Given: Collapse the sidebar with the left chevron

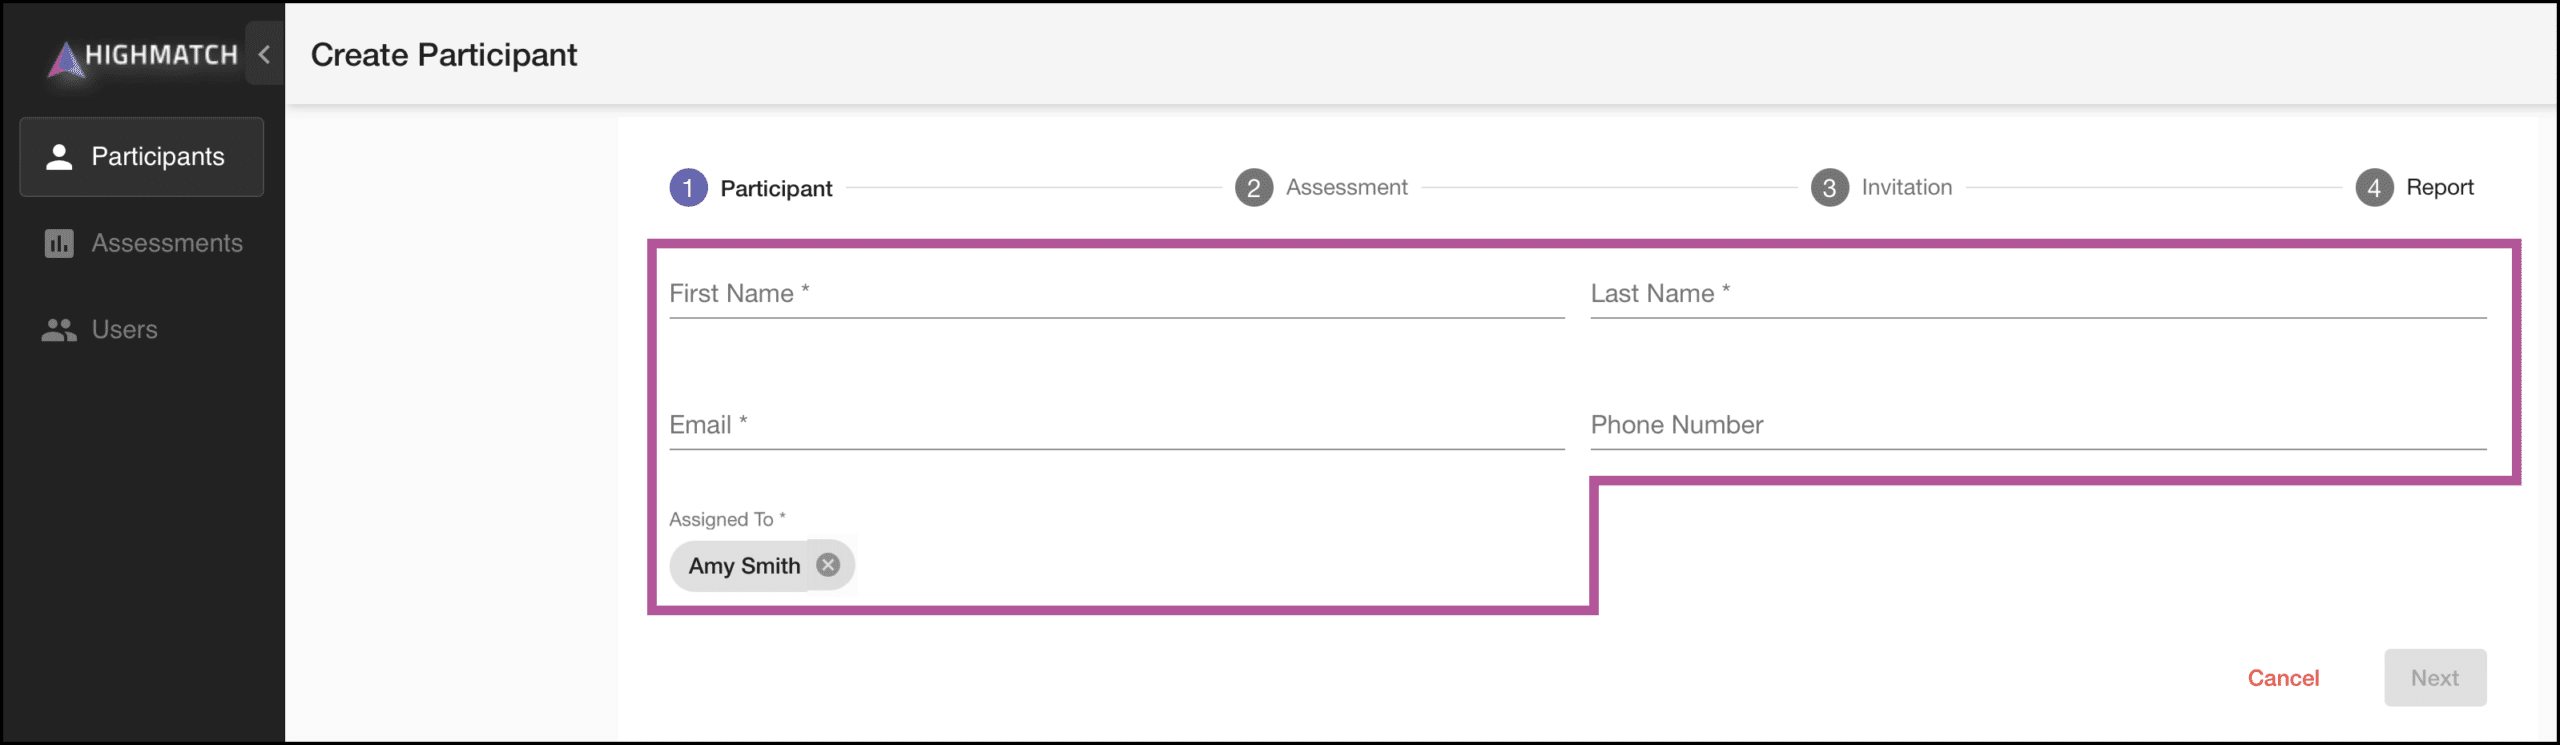Looking at the screenshot, I should (264, 54).
